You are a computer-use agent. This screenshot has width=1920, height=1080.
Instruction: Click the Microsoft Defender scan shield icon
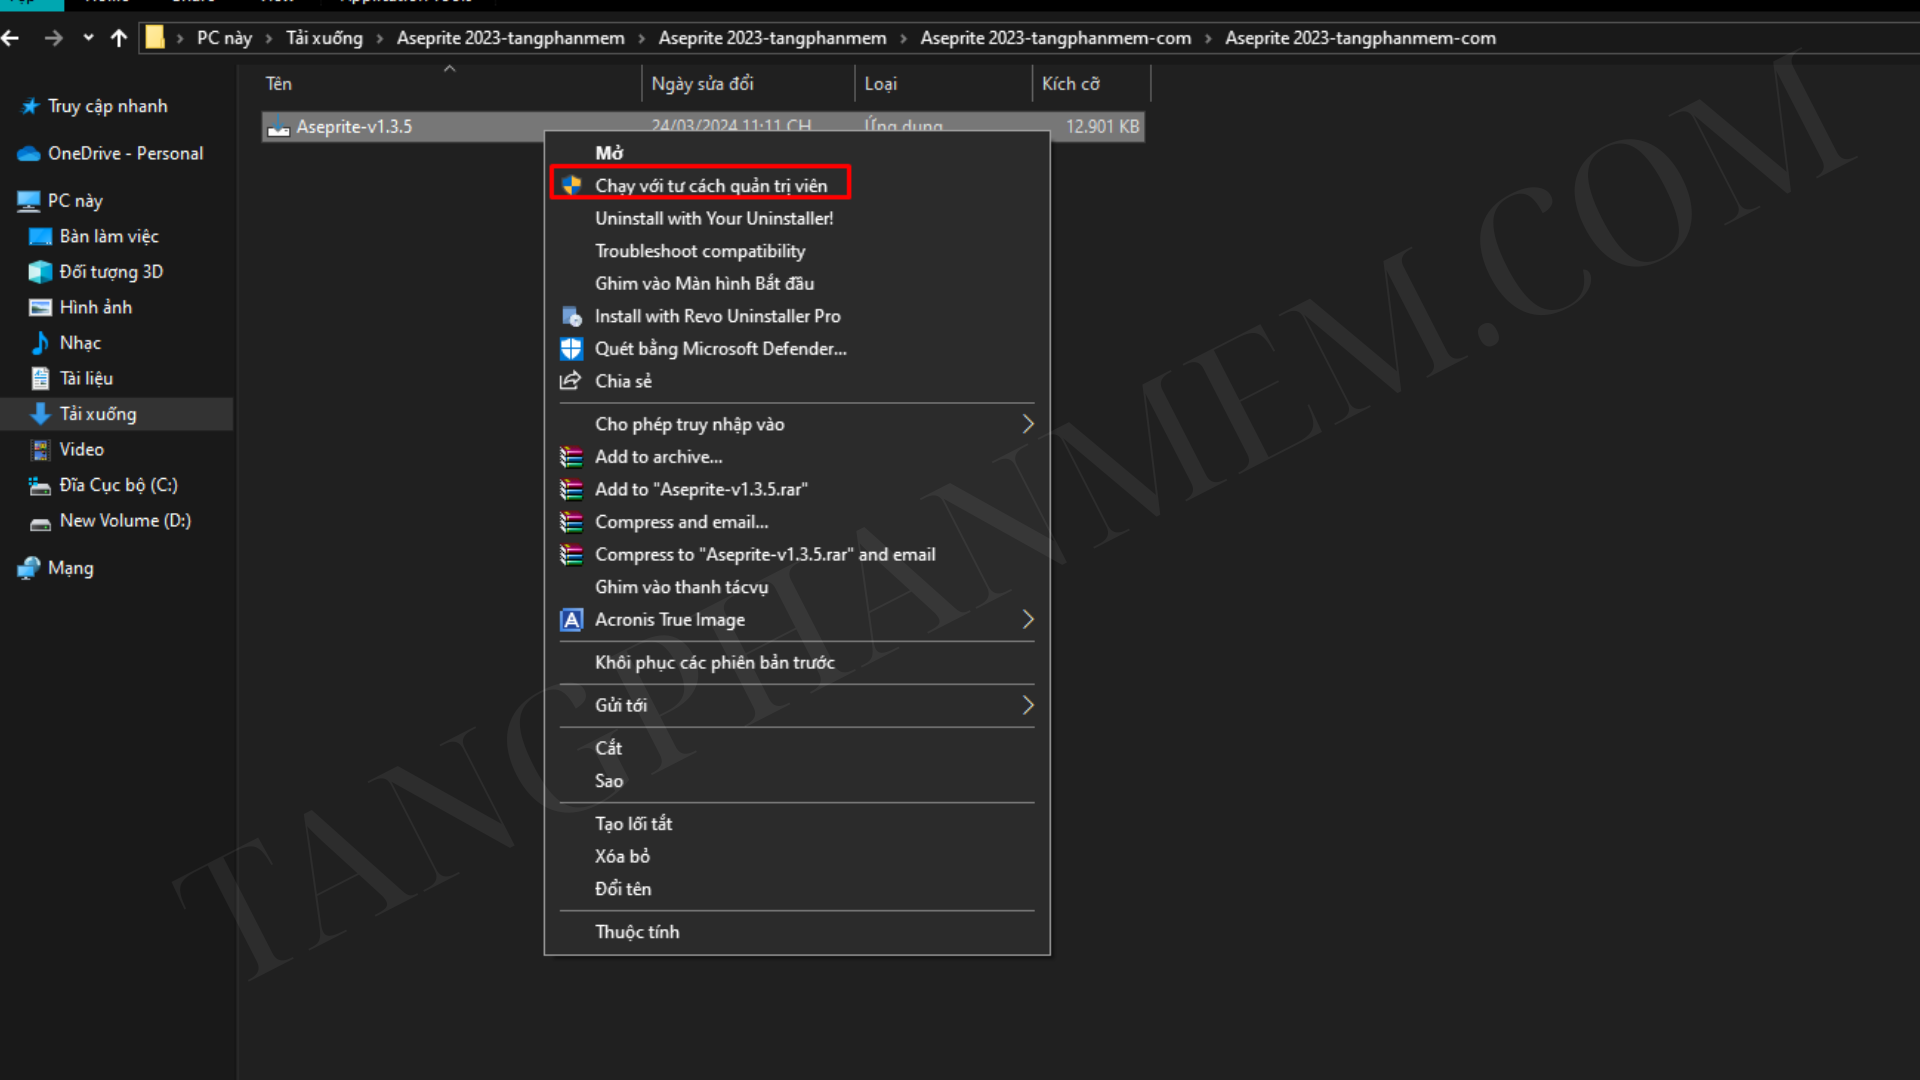571,349
